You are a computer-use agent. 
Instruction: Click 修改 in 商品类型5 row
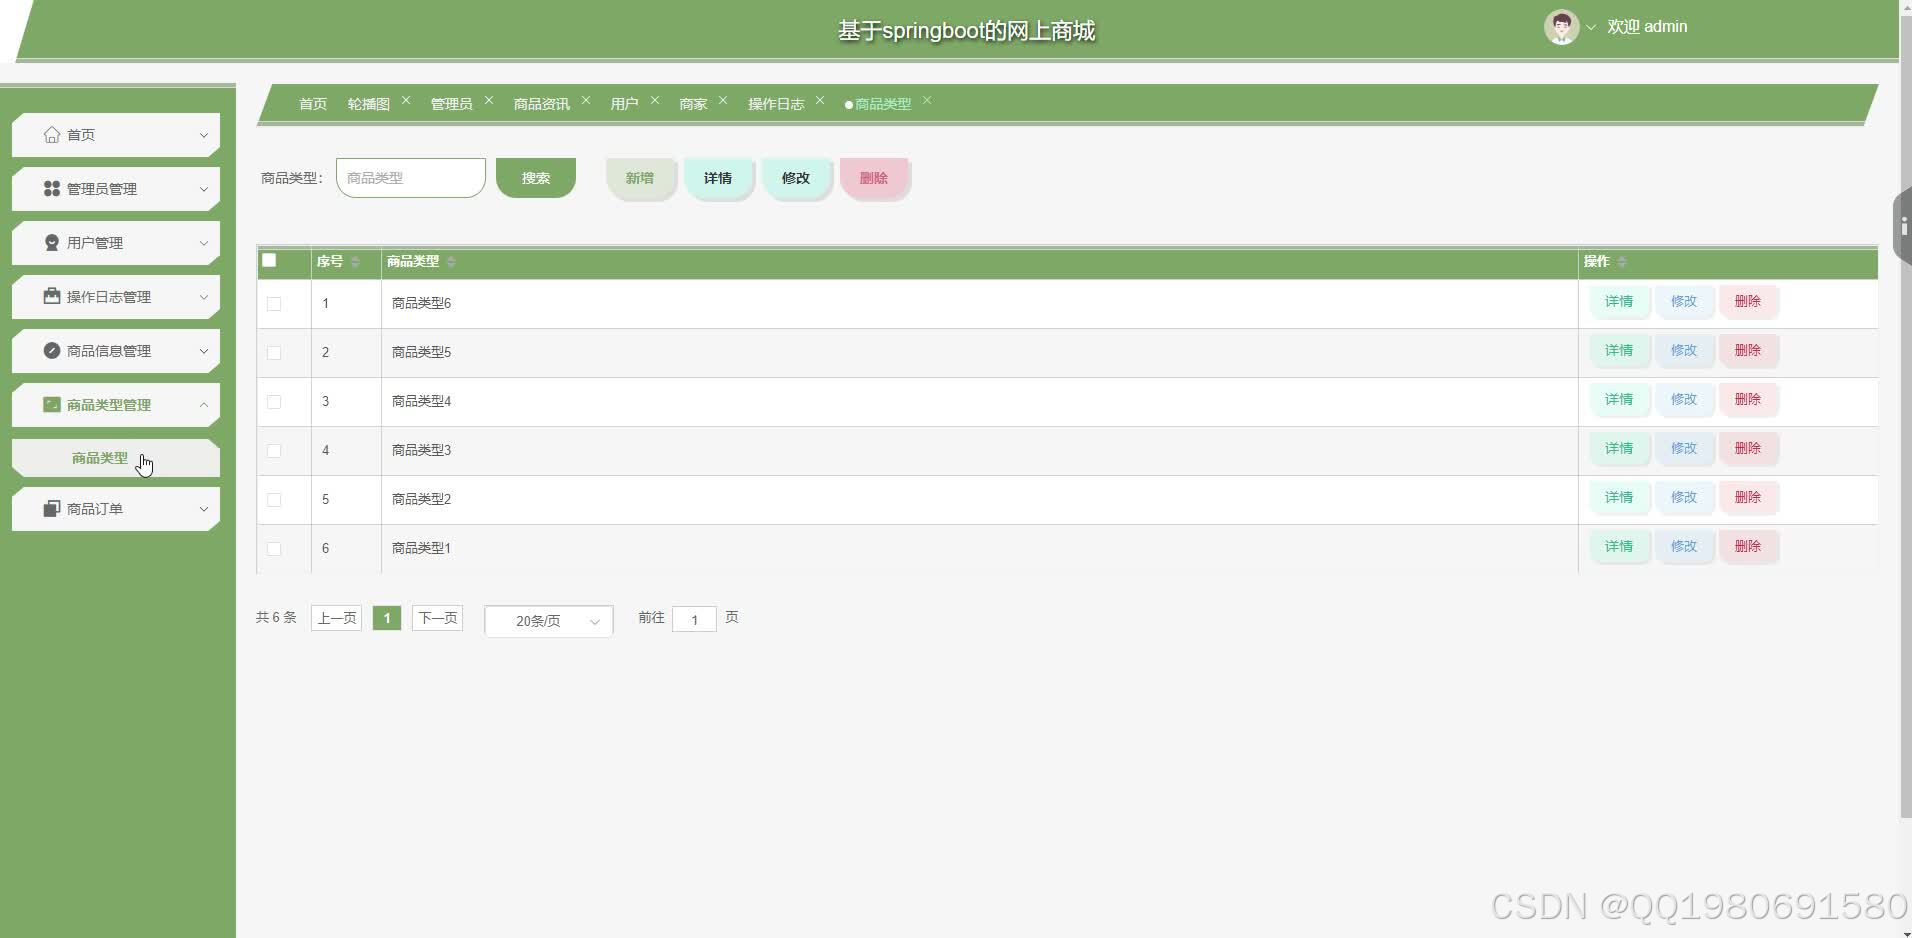(1684, 350)
